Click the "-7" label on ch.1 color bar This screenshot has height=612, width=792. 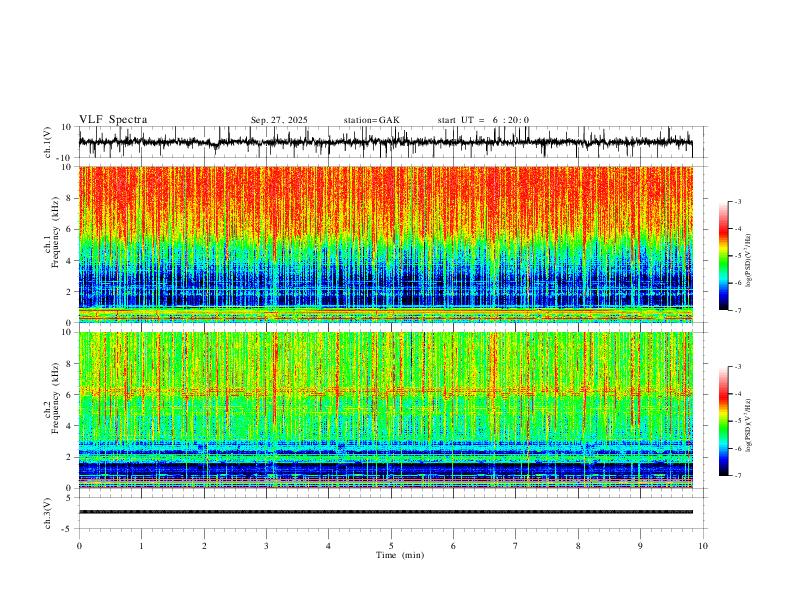coord(738,310)
